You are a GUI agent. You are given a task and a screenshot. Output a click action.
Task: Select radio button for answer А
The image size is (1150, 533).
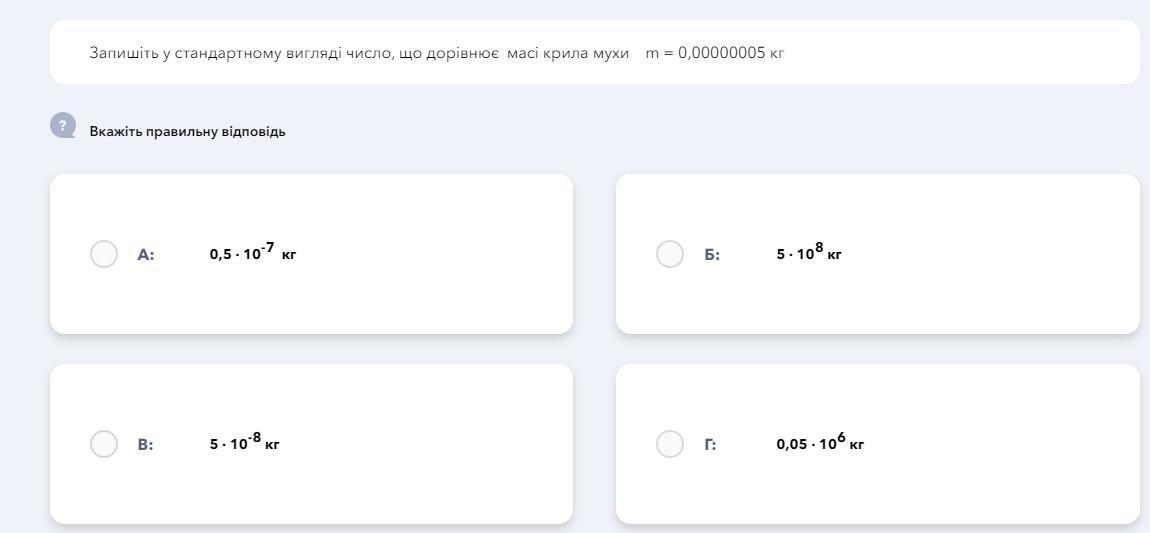(104, 254)
